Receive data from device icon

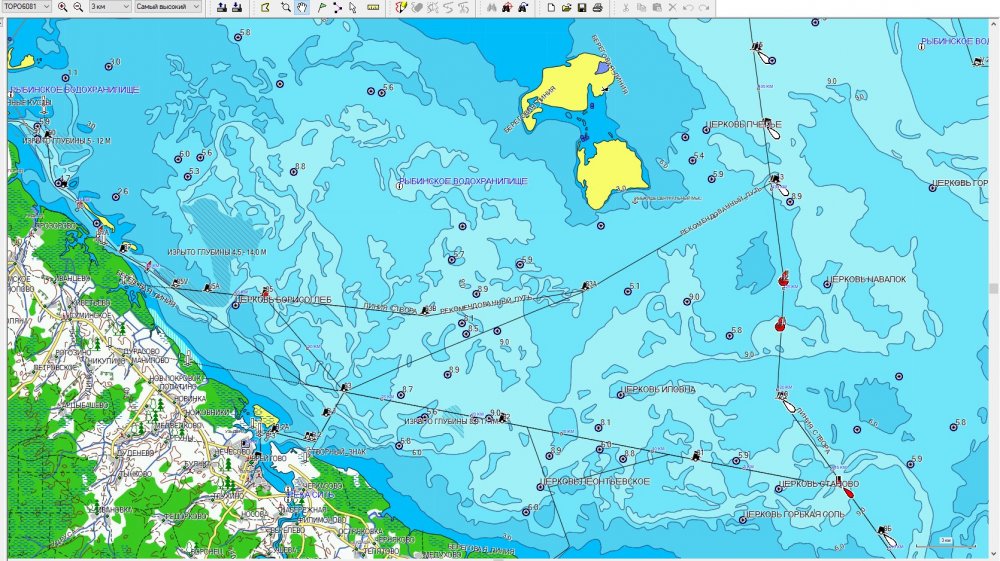[236, 7]
